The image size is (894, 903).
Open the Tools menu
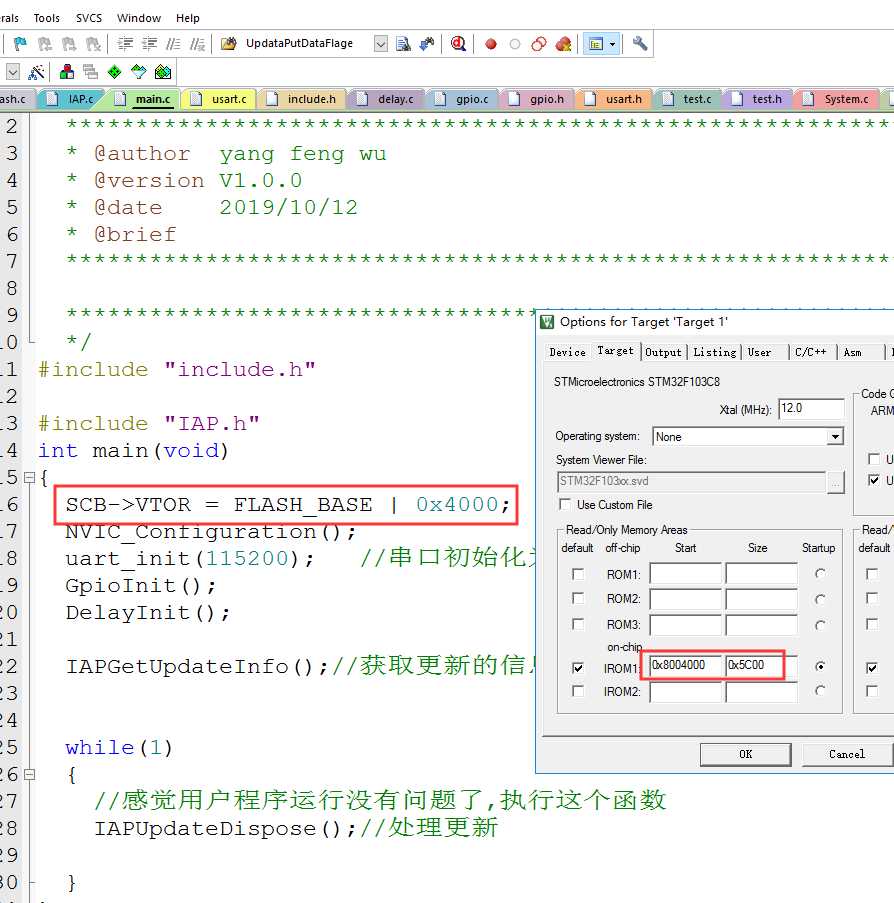47,18
